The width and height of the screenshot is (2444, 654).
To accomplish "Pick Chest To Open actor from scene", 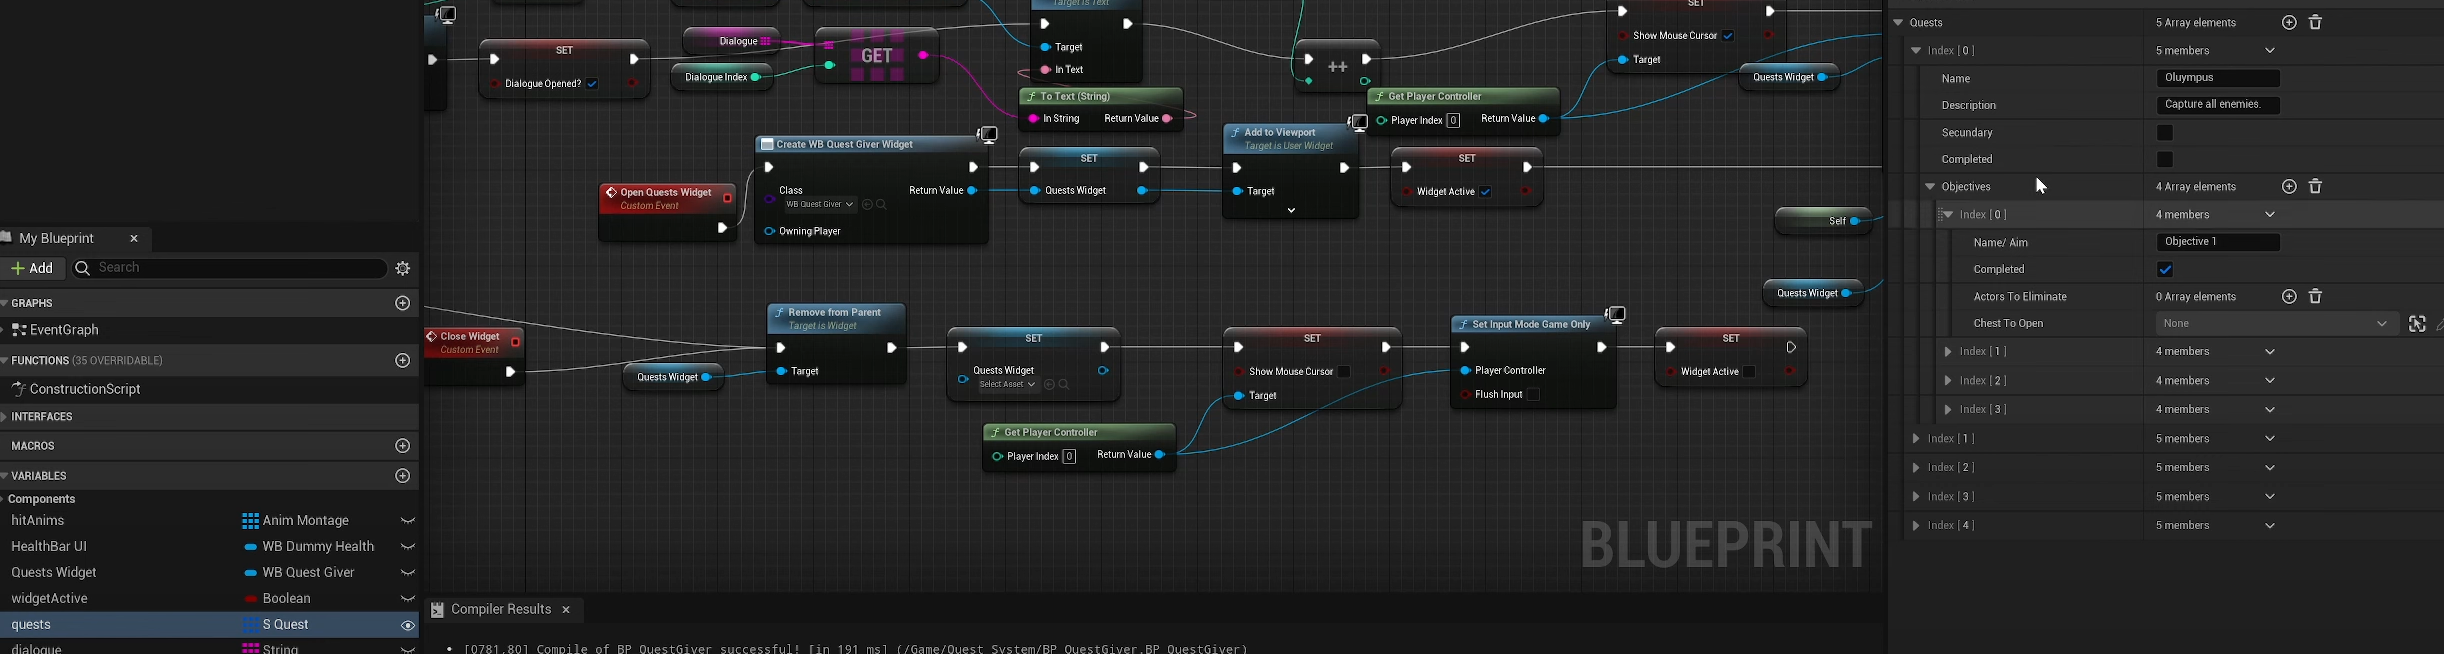I will (2417, 324).
